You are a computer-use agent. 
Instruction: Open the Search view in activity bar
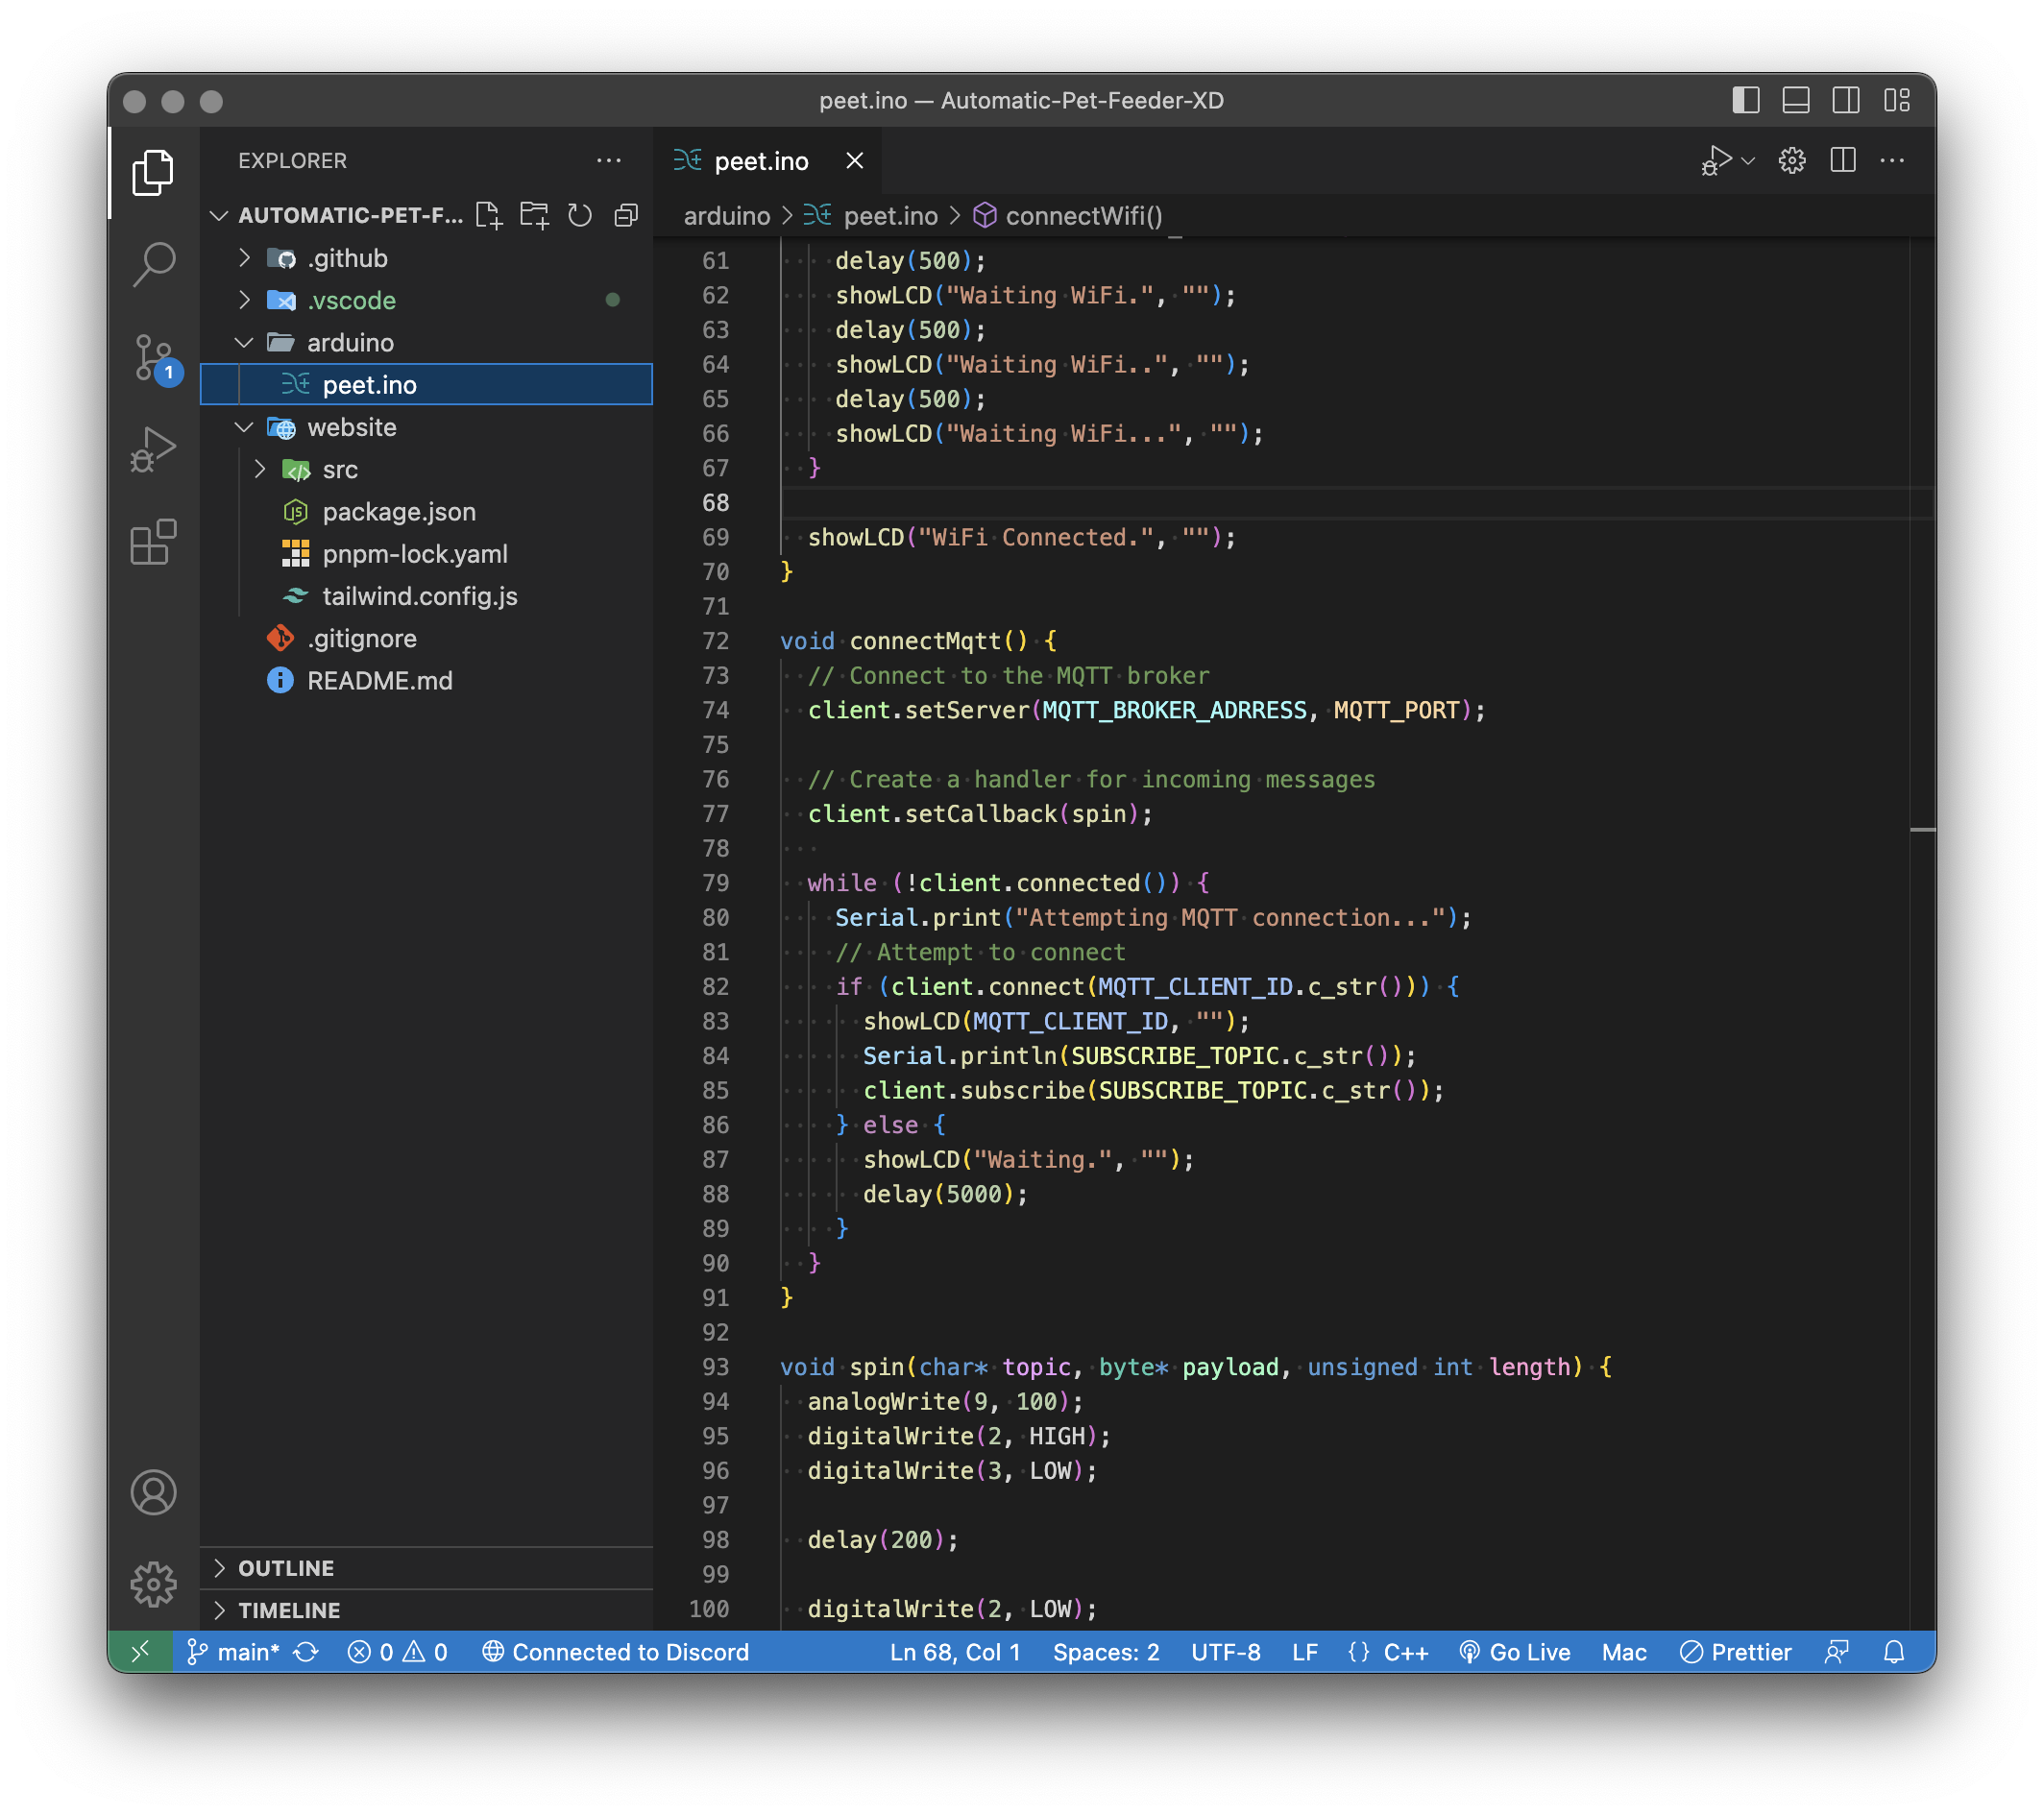(x=153, y=264)
